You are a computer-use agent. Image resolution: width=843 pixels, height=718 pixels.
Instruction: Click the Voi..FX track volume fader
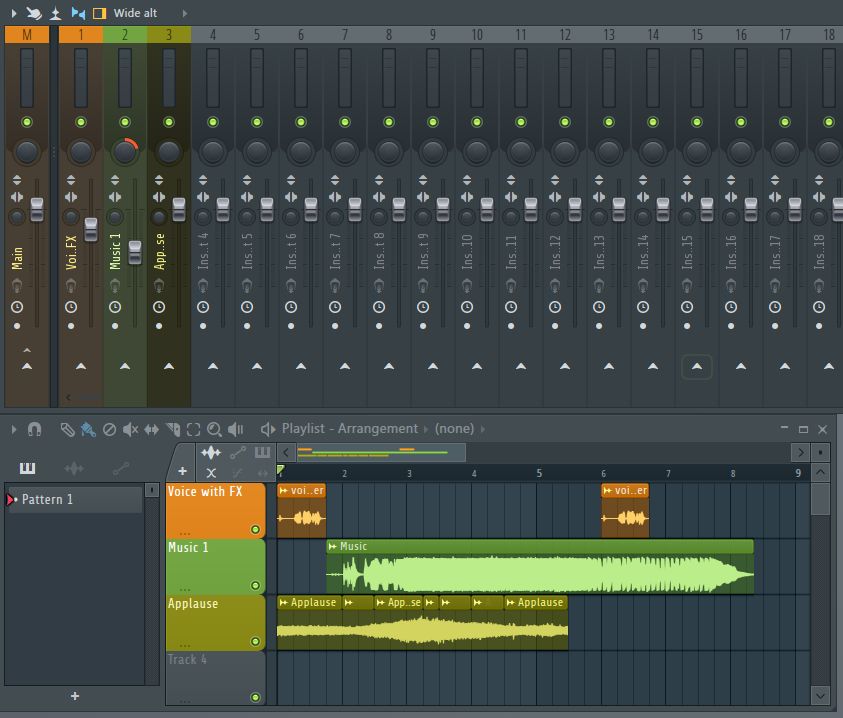click(x=91, y=230)
